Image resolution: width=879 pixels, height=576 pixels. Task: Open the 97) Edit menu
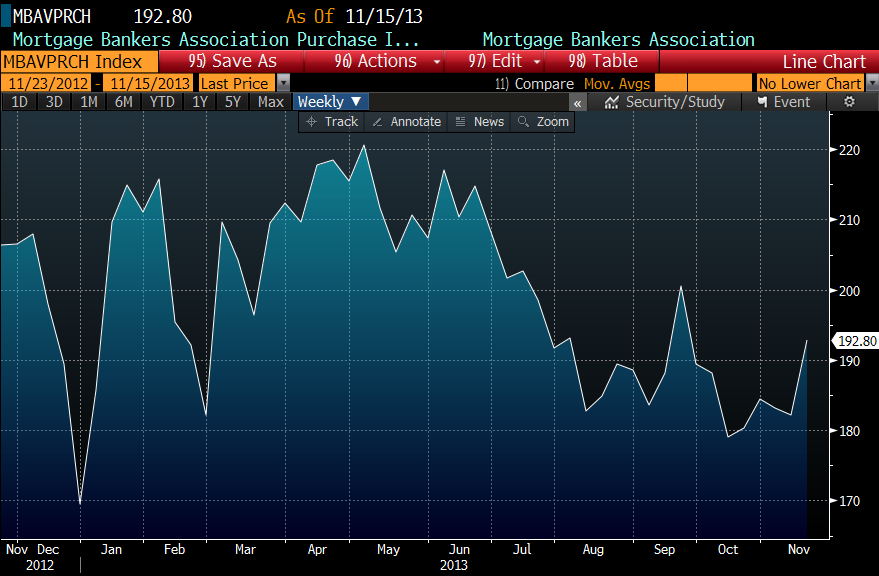tap(503, 61)
